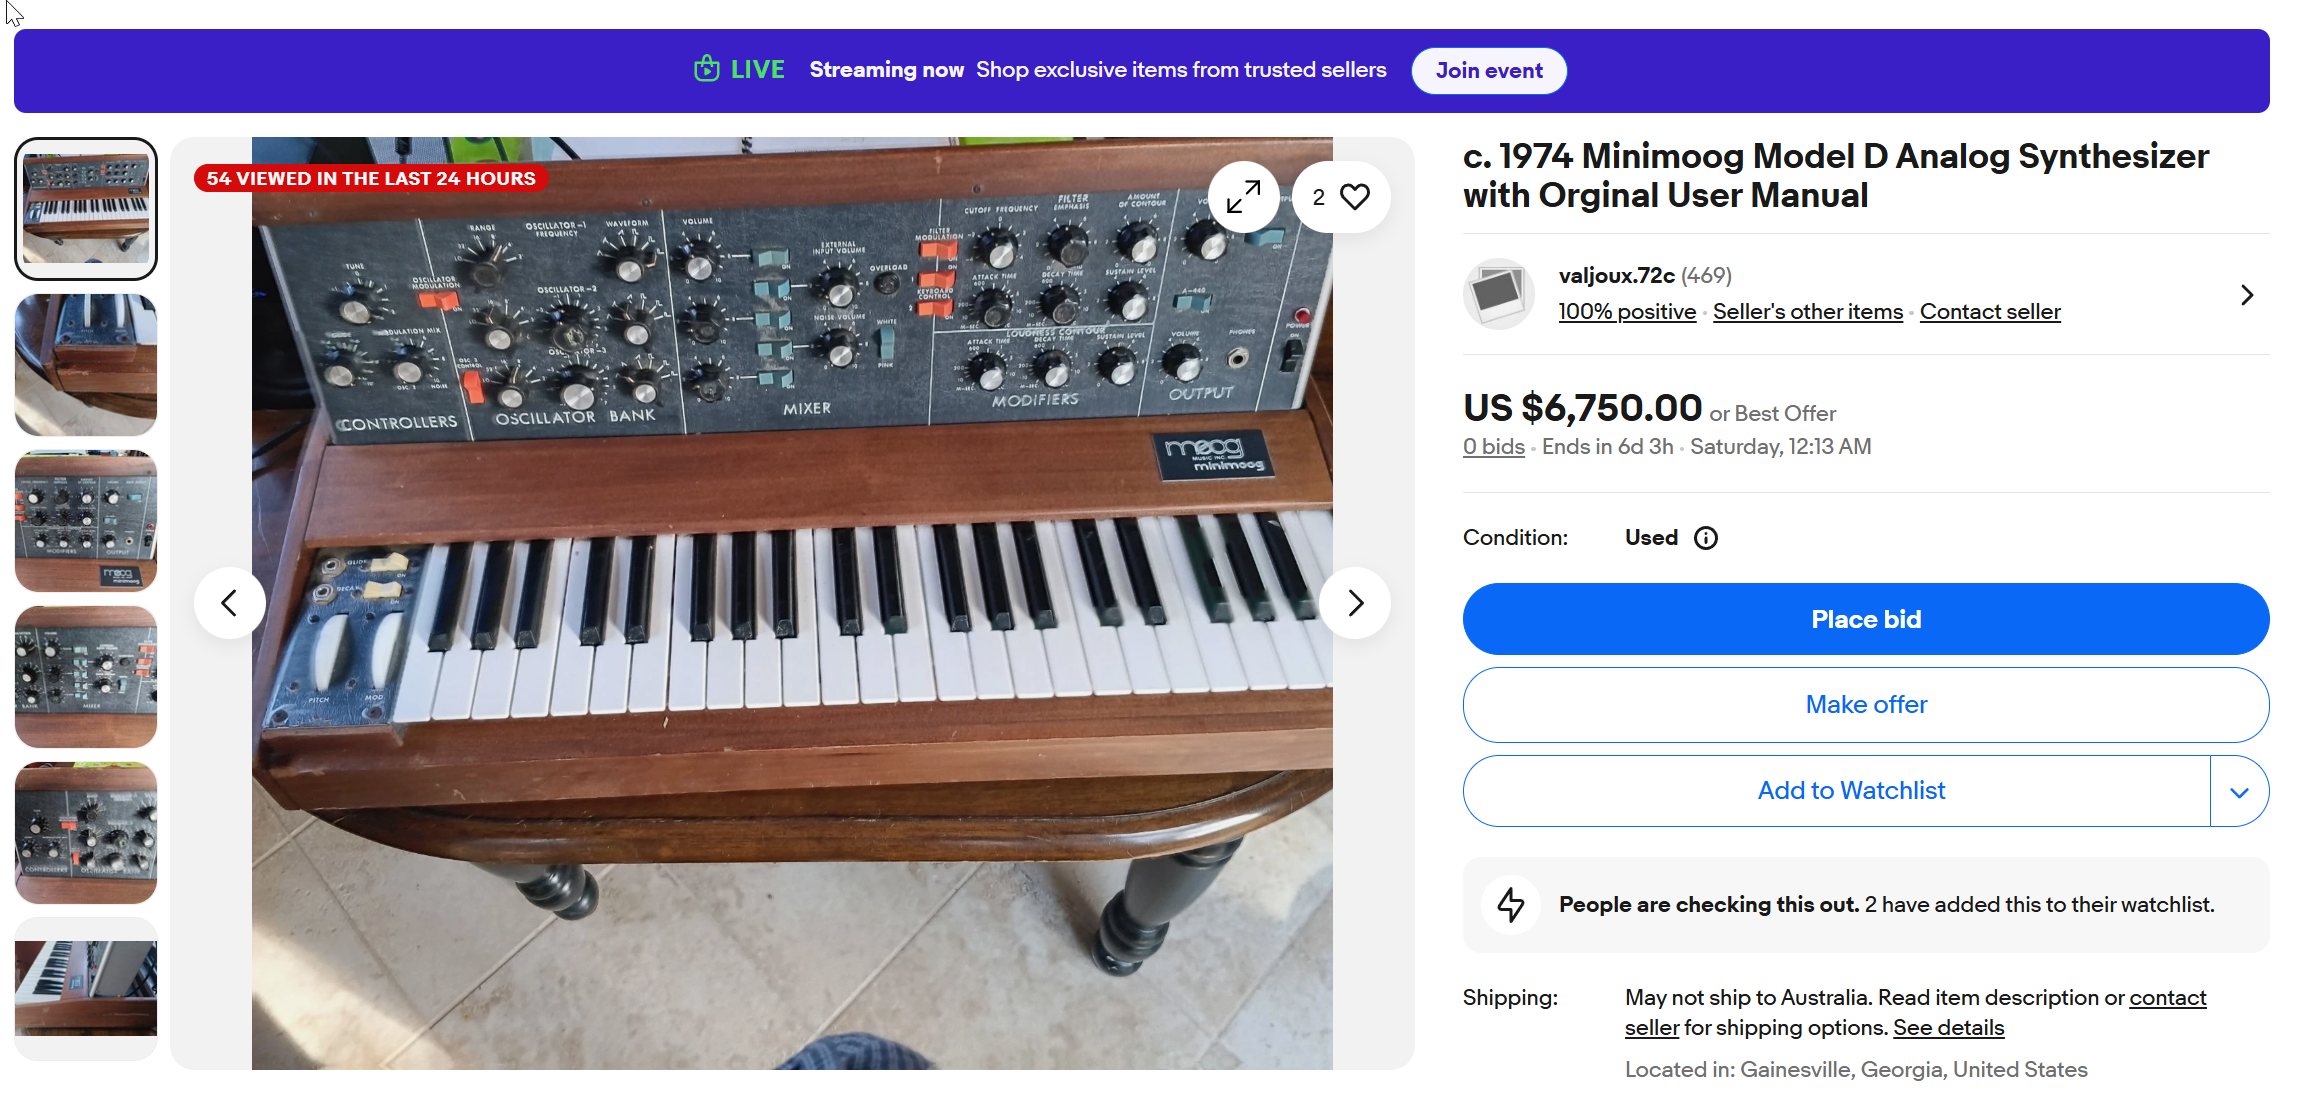Open condition info icon next to Used
The height and width of the screenshot is (1111, 2299).
click(x=1706, y=538)
